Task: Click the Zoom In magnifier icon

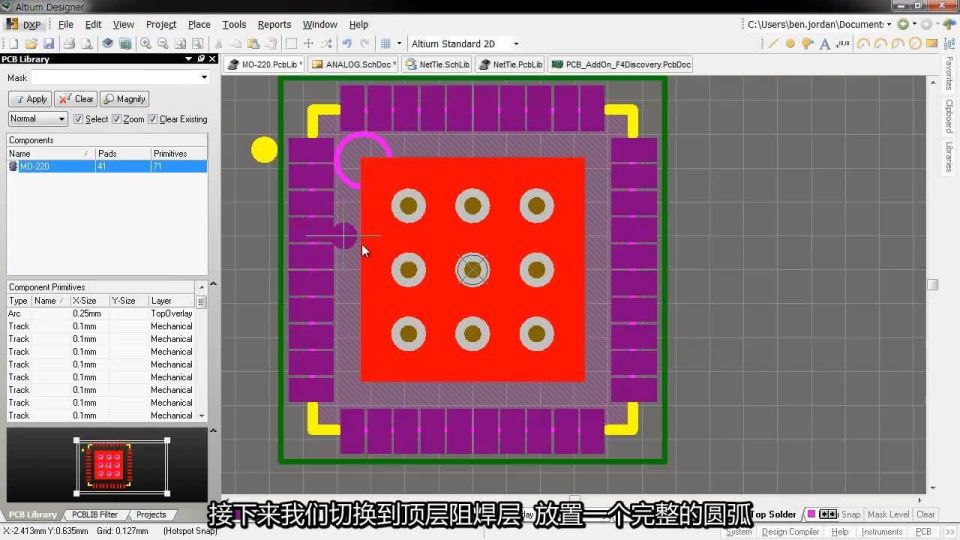Action: [146, 44]
